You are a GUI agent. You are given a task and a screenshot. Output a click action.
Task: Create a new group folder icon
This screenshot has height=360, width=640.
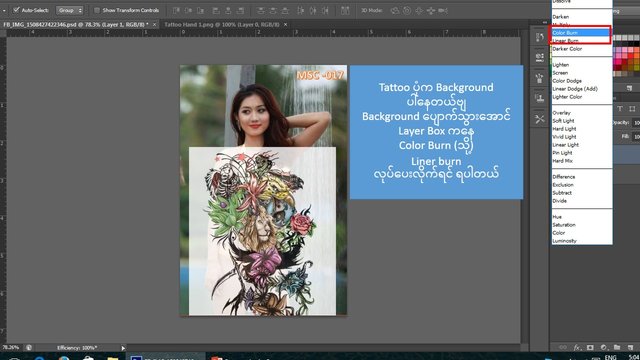click(617, 348)
